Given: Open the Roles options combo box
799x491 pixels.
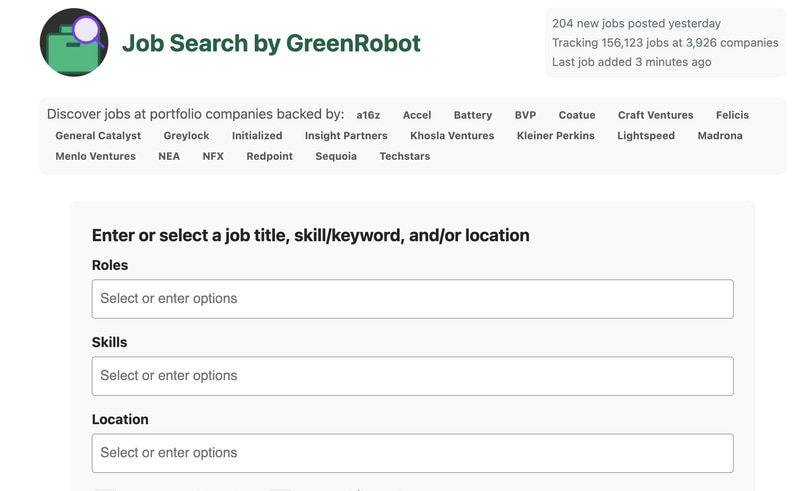Looking at the screenshot, I should pos(412,299).
